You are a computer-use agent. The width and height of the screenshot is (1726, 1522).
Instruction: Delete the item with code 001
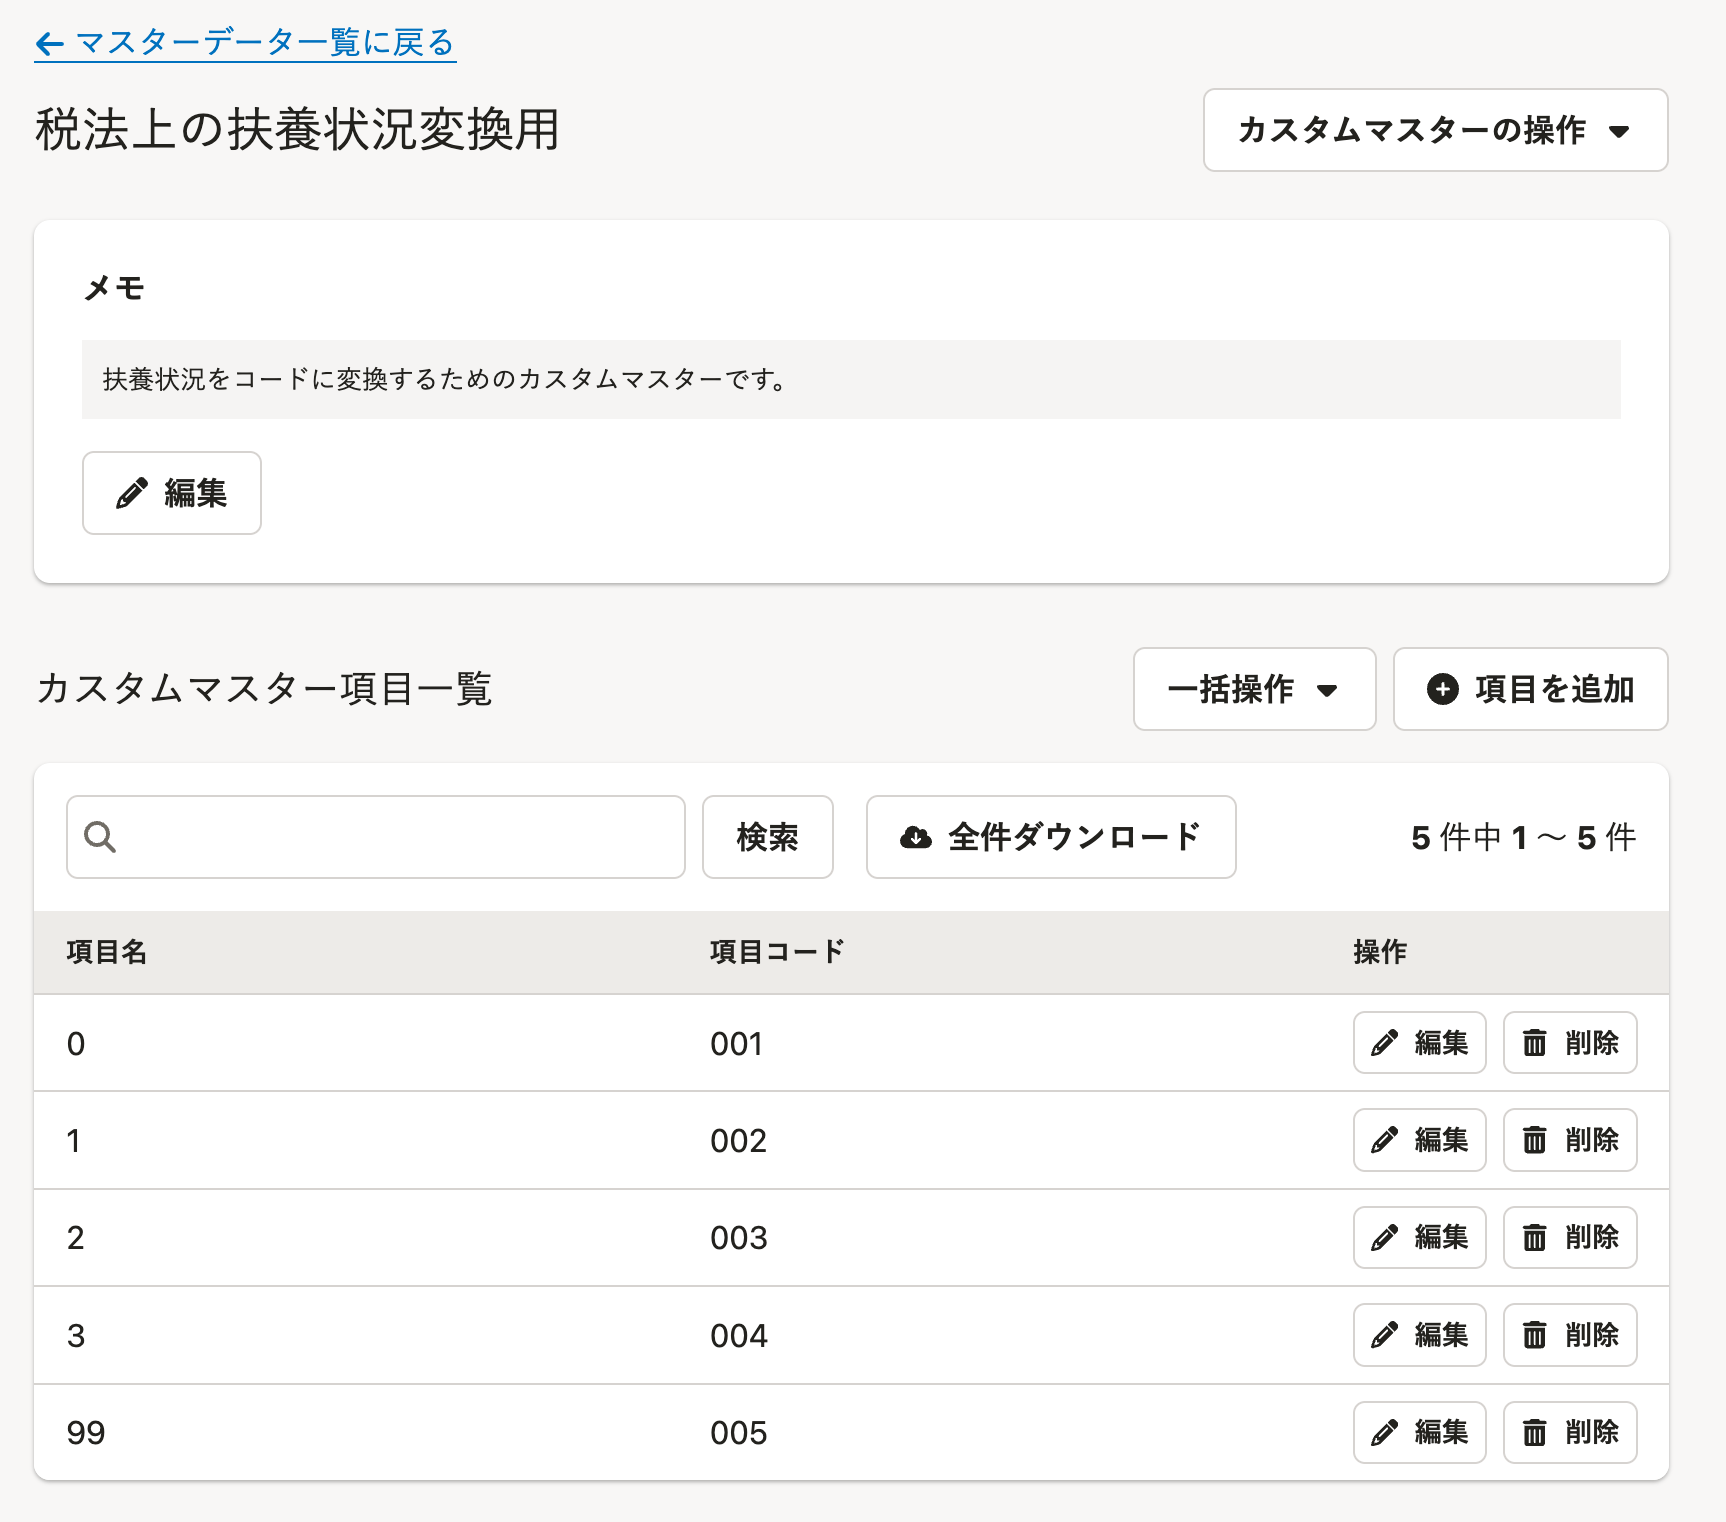[1569, 1043]
